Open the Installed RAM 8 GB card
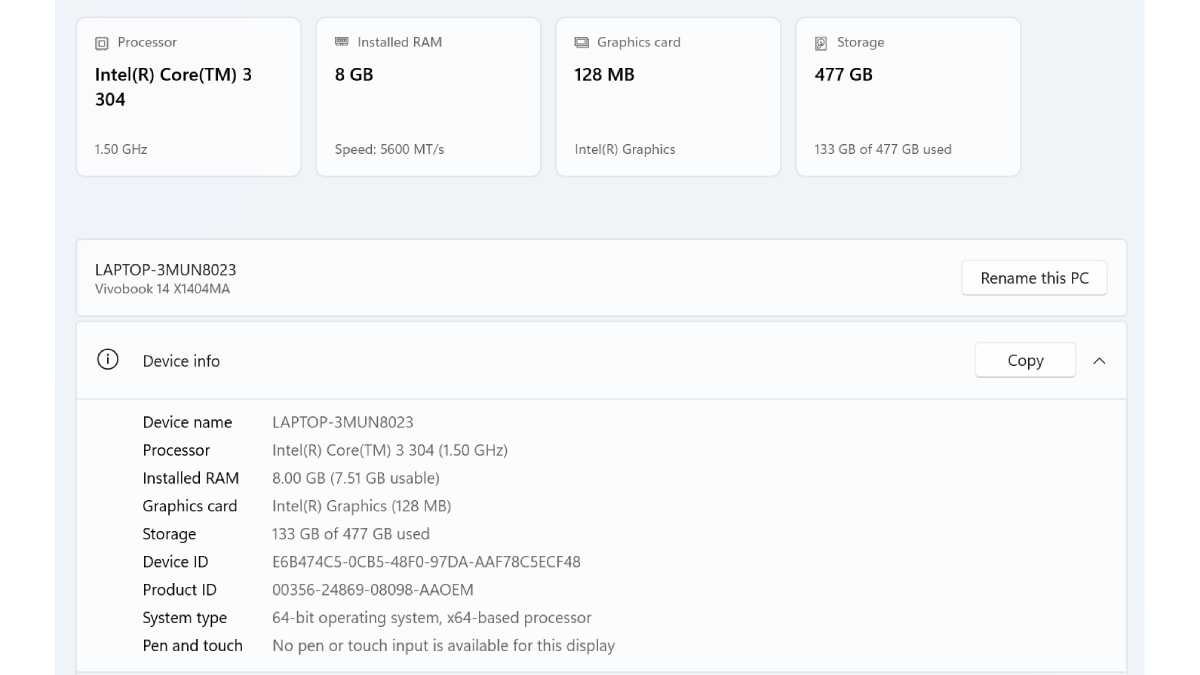Image resolution: width=1200 pixels, height=675 pixels. (x=428, y=97)
